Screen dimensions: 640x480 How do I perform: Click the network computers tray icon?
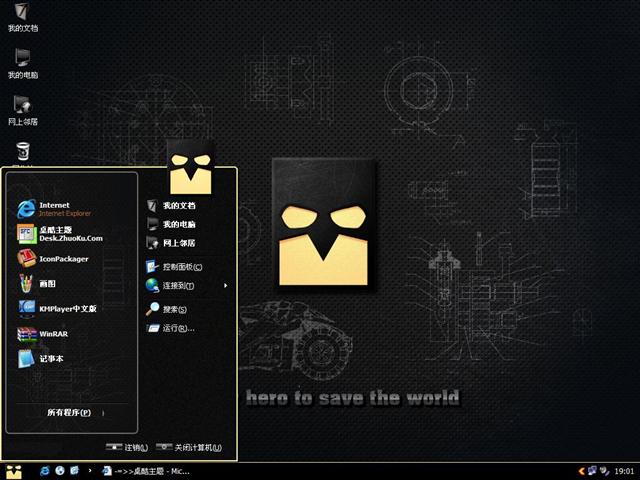(x=592, y=471)
